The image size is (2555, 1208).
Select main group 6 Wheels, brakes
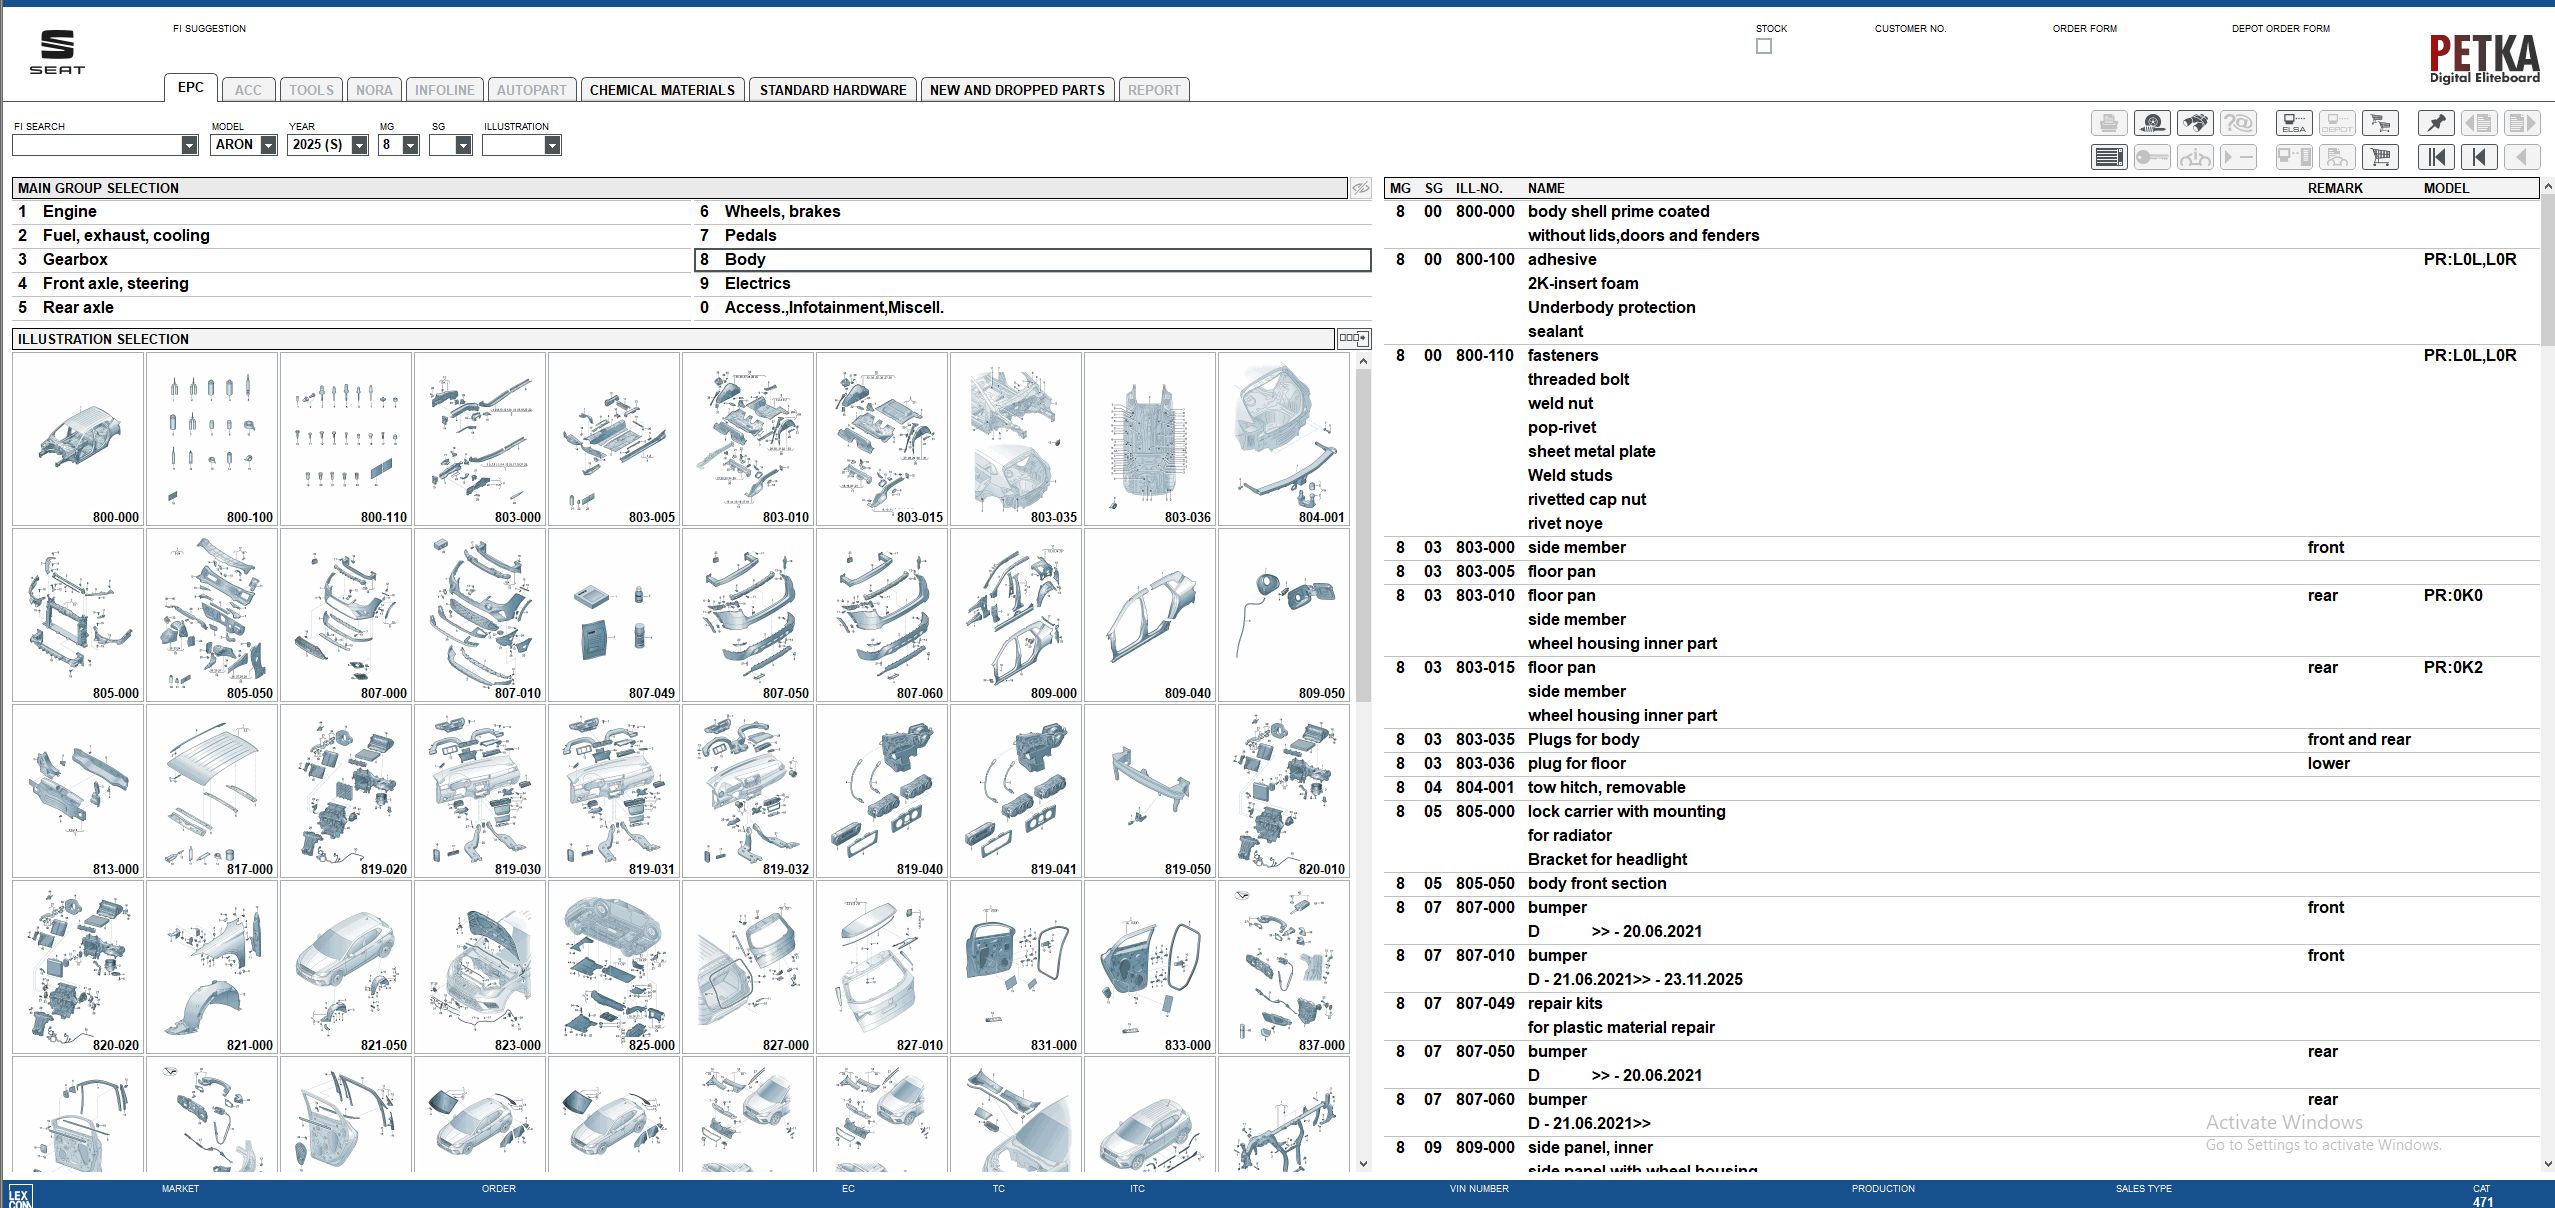tap(1033, 212)
